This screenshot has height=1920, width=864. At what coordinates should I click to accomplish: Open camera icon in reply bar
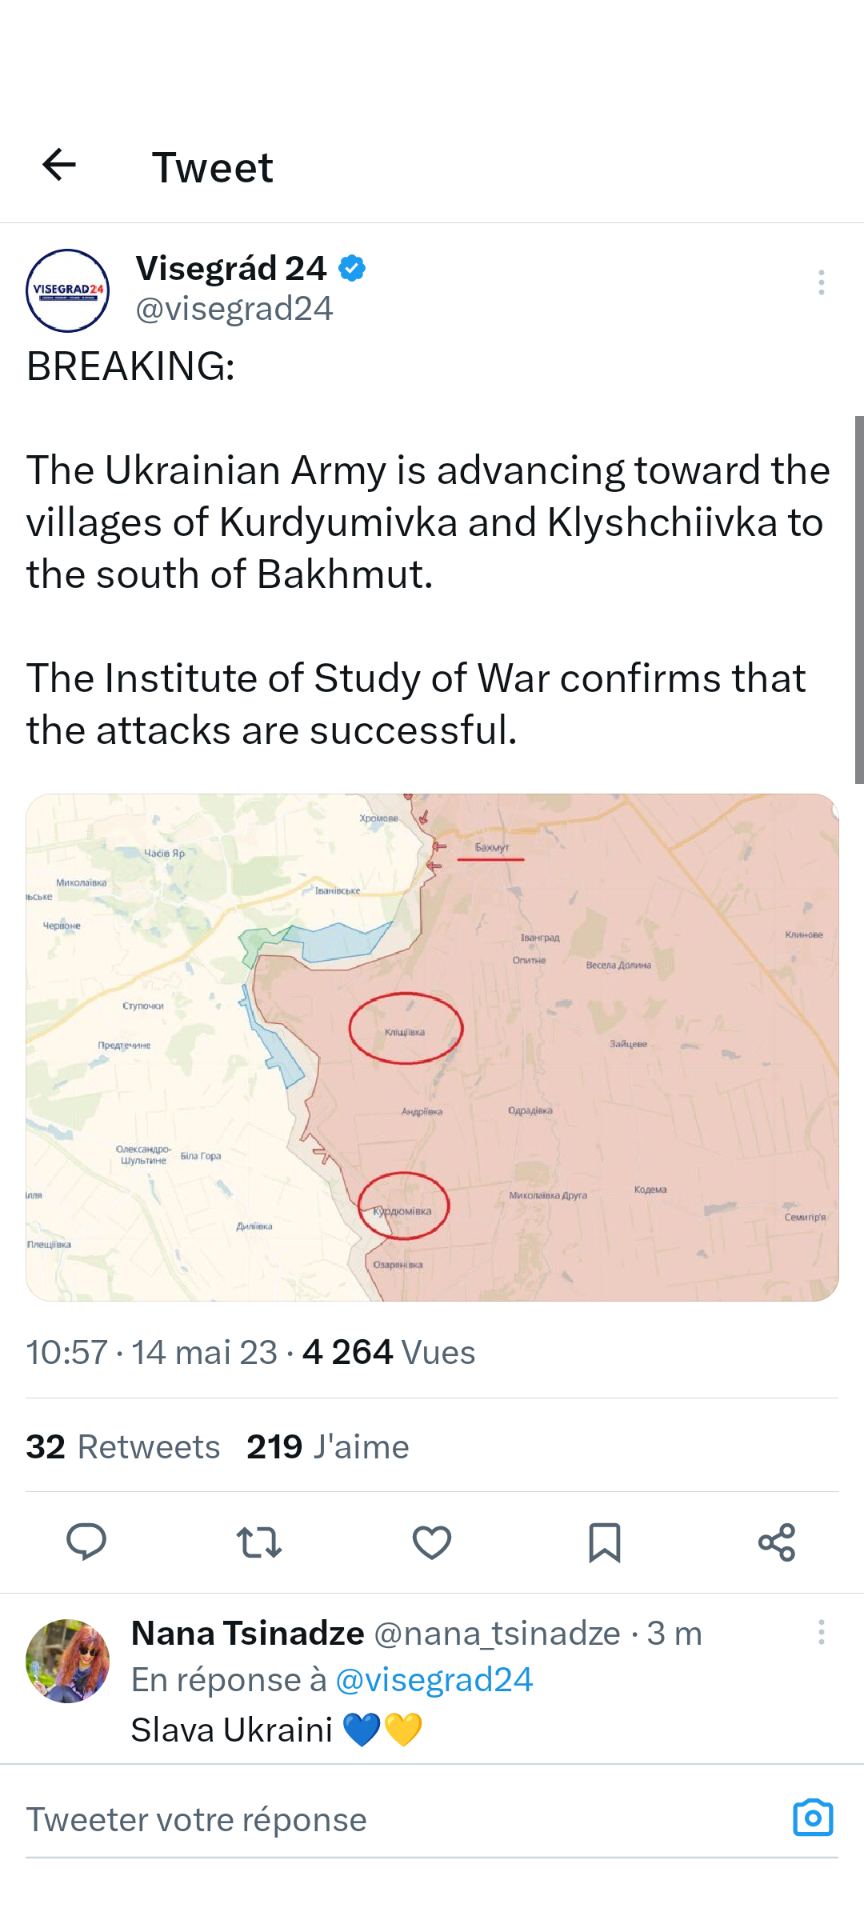[x=812, y=1817]
